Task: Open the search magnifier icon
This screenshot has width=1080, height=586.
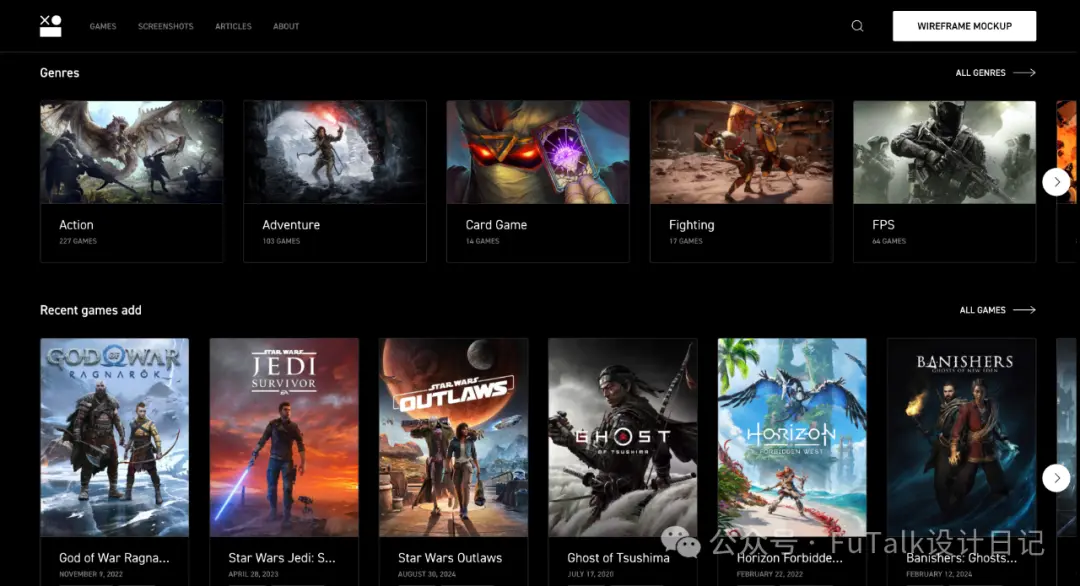Action: click(x=857, y=26)
